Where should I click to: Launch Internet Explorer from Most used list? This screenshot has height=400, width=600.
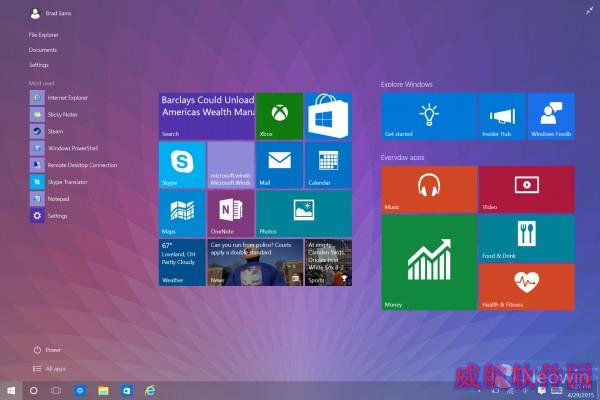click(x=59, y=98)
